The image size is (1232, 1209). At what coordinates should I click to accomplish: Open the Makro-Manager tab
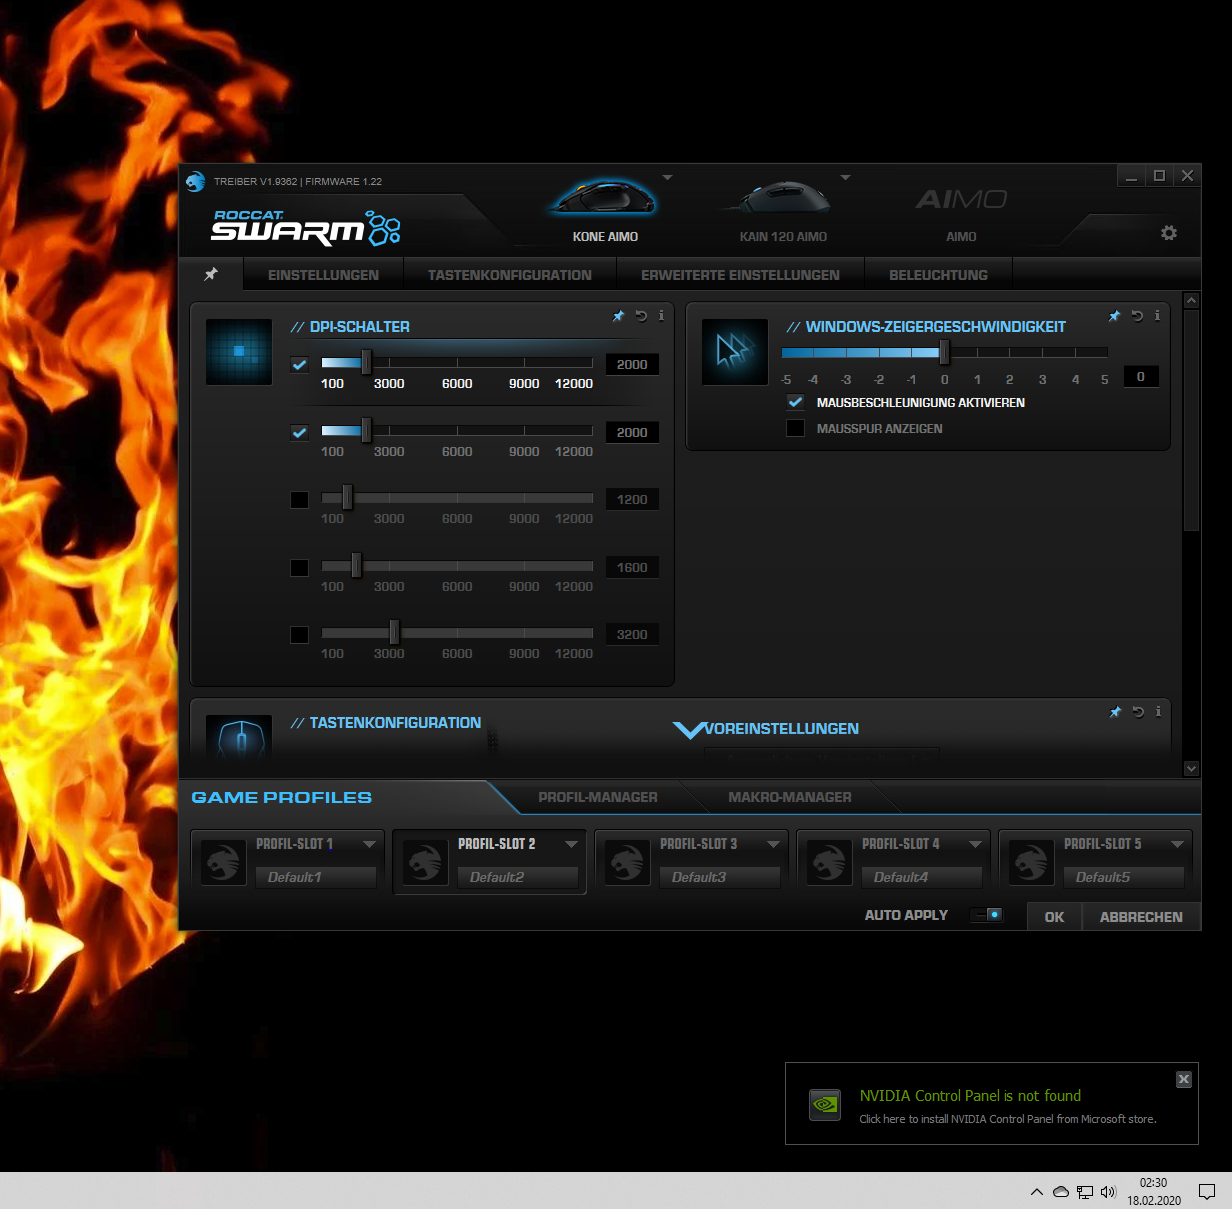click(790, 797)
